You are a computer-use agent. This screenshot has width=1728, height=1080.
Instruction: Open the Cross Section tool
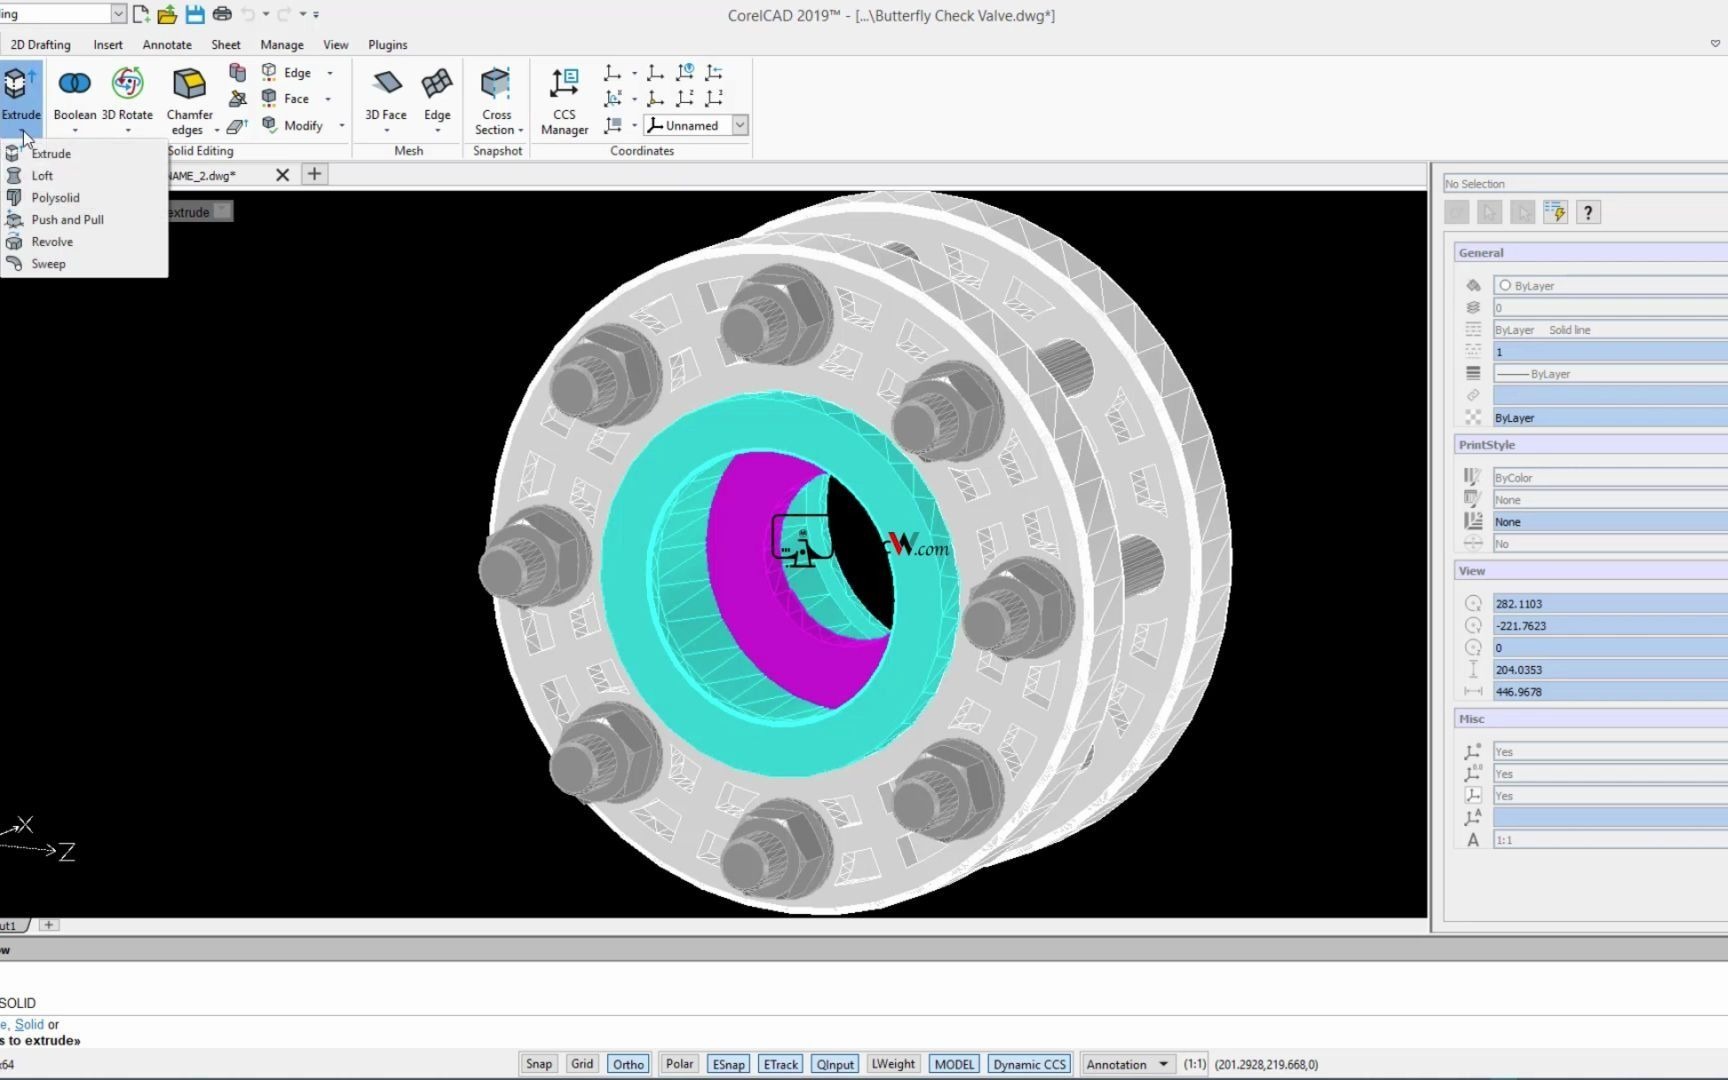pyautogui.click(x=496, y=85)
